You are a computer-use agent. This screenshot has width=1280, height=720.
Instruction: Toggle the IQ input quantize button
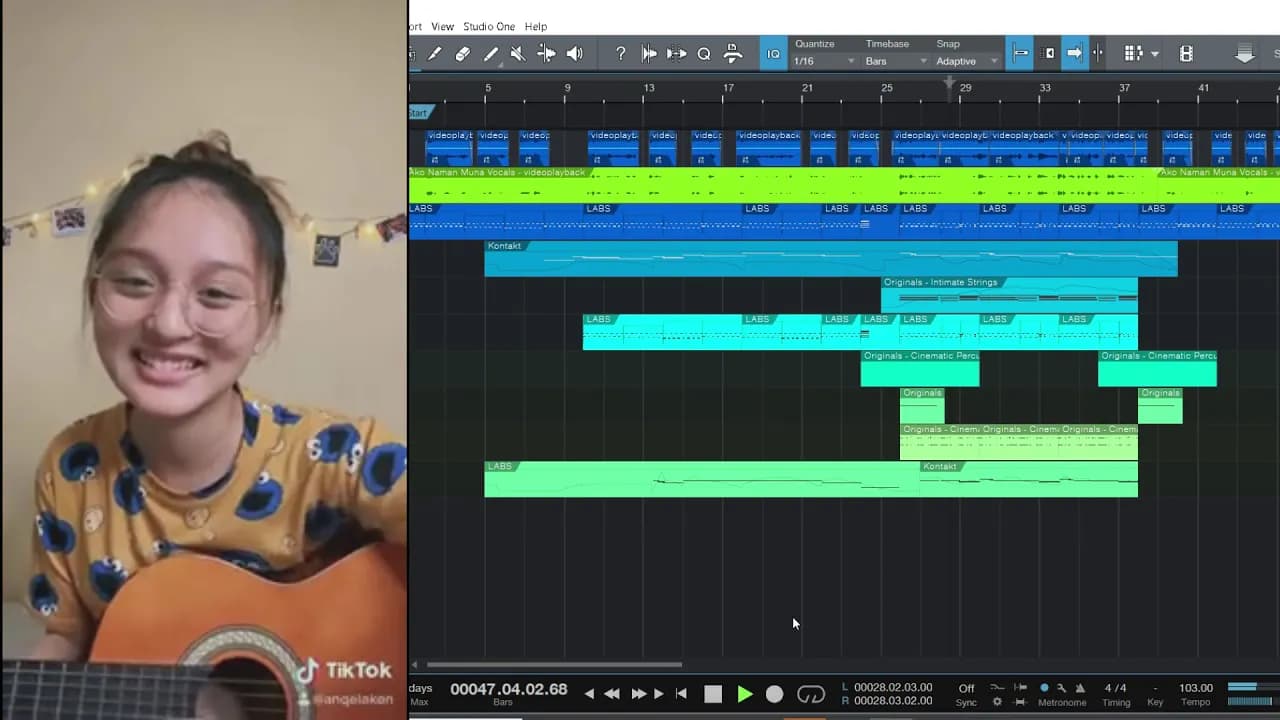point(774,54)
